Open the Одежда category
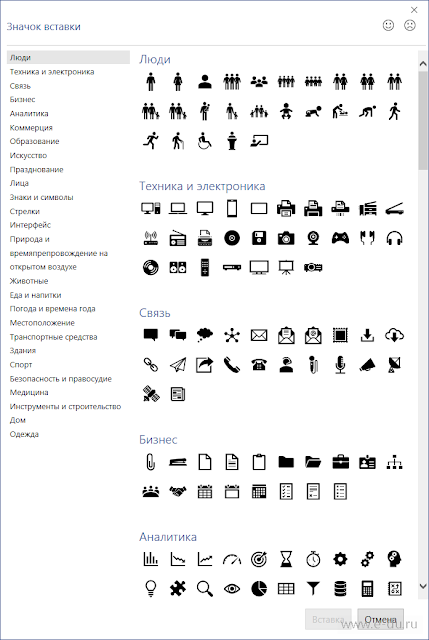Viewport: 429px width, 640px height. point(24,434)
